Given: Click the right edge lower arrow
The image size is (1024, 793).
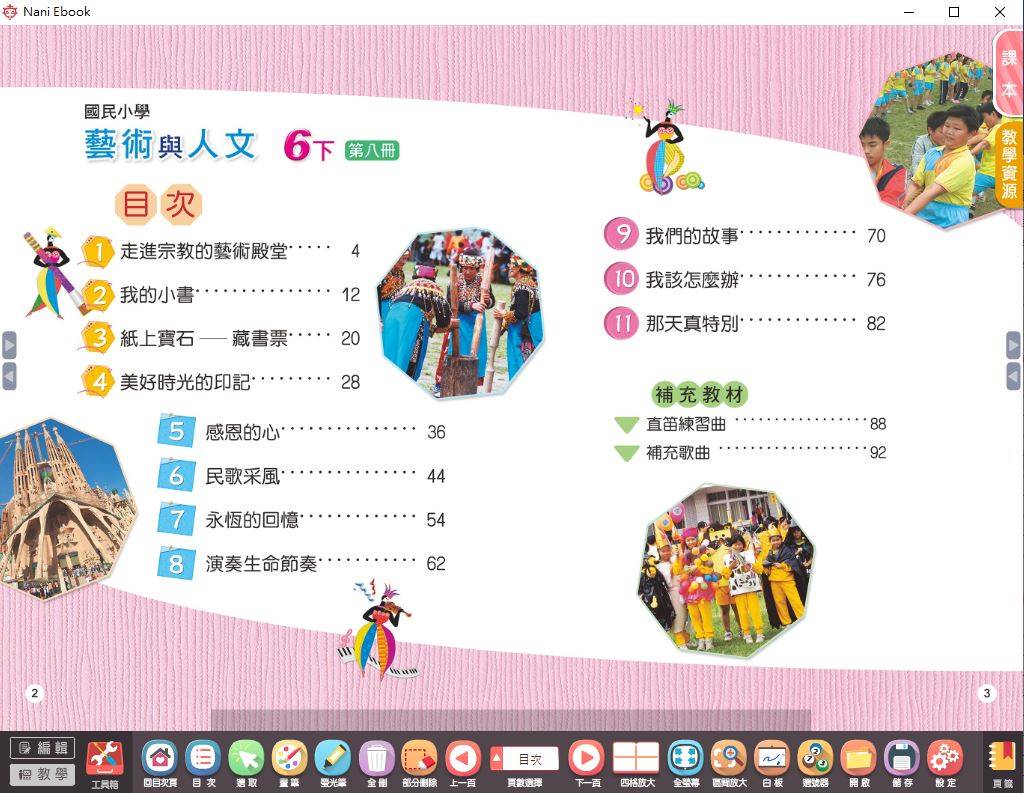Looking at the screenshot, I should point(1014,377).
